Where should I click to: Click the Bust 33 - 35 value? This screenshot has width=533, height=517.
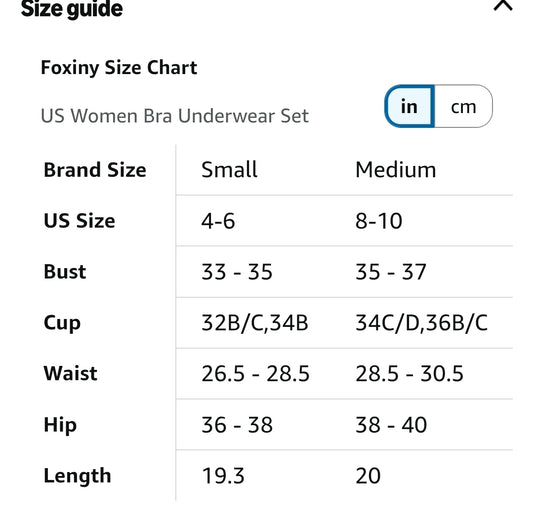[x=237, y=272]
